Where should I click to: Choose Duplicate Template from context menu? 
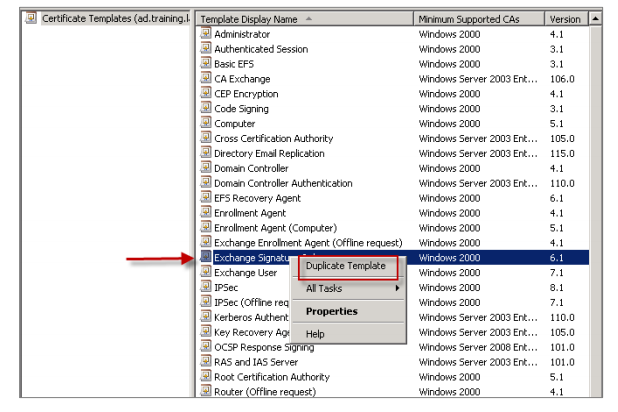tap(346, 266)
